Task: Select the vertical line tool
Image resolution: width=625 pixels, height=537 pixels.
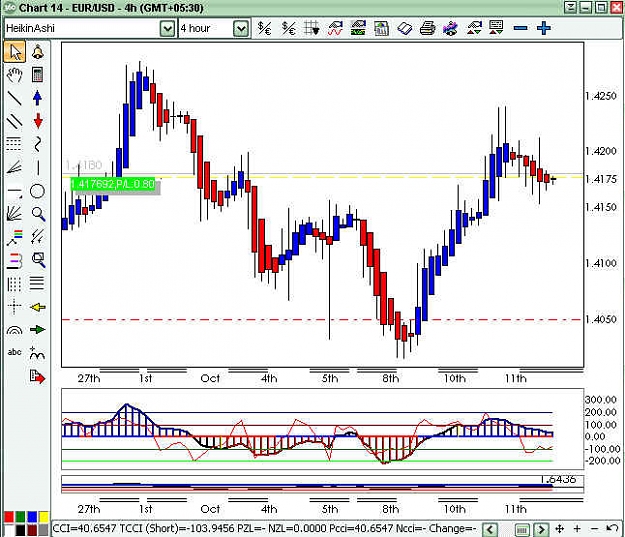Action: click(x=37, y=167)
